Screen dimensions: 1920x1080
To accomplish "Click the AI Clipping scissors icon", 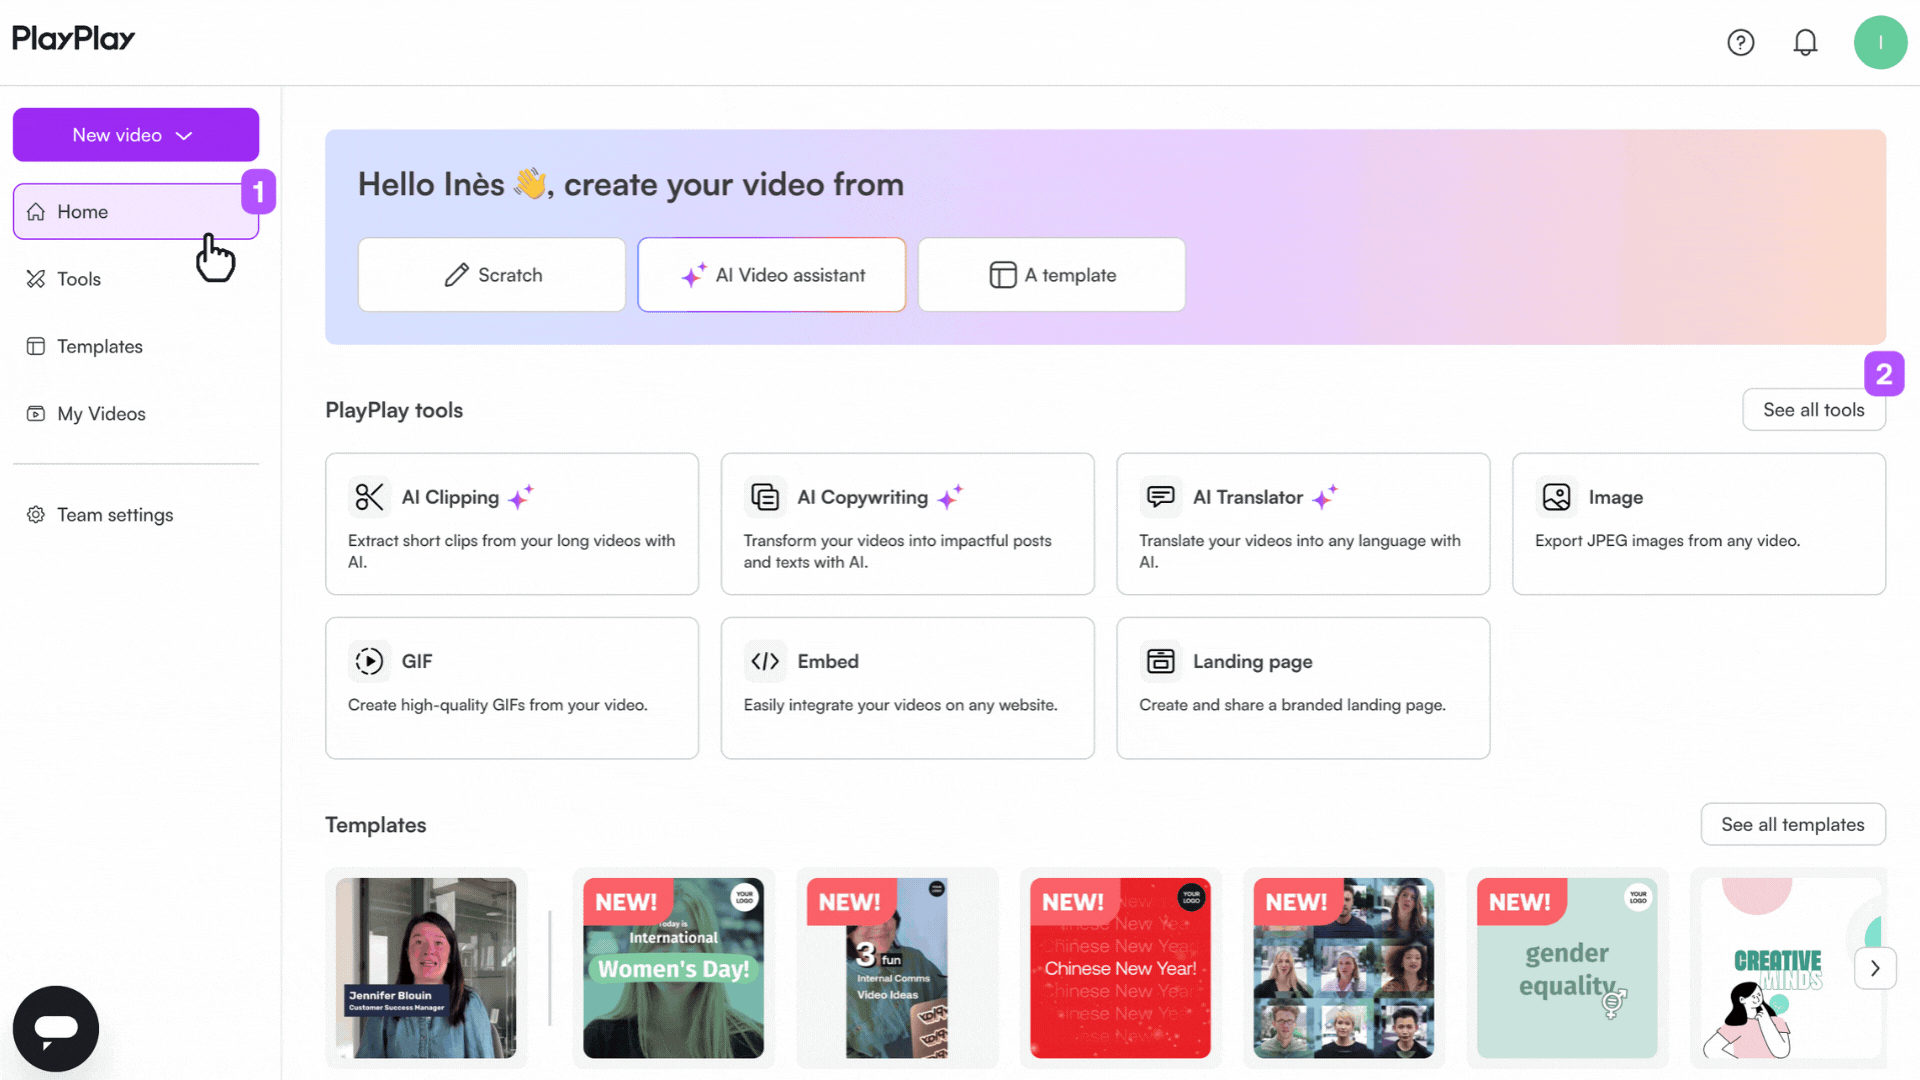I will [370, 497].
